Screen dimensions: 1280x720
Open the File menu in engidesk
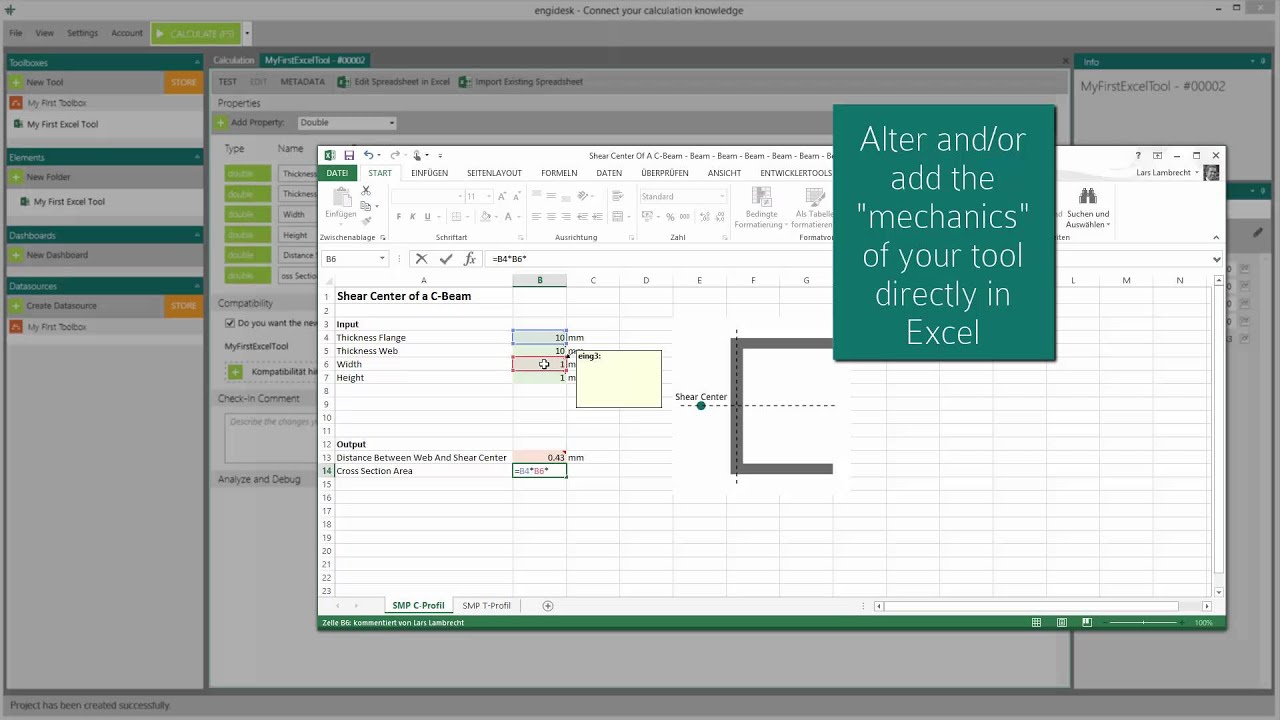click(16, 33)
